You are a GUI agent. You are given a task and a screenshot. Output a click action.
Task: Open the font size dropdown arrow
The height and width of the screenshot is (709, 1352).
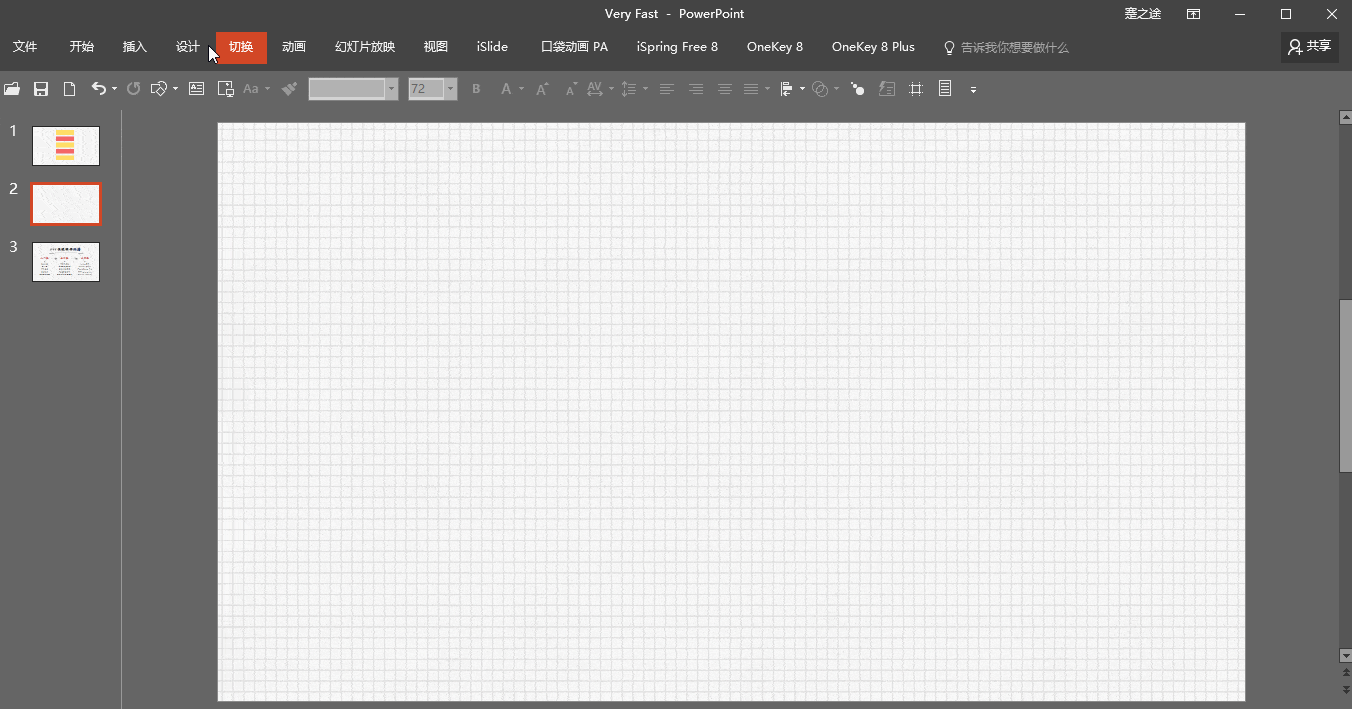click(x=450, y=89)
